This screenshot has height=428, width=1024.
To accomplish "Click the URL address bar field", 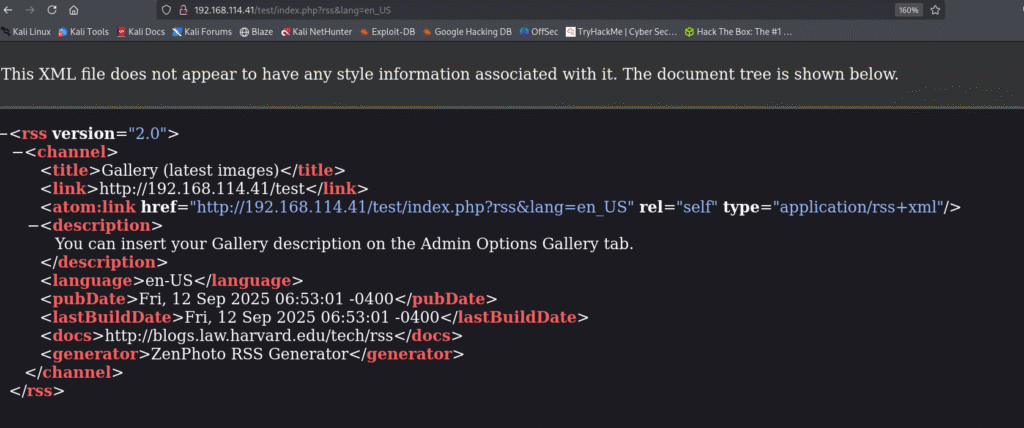I will (x=500, y=9).
